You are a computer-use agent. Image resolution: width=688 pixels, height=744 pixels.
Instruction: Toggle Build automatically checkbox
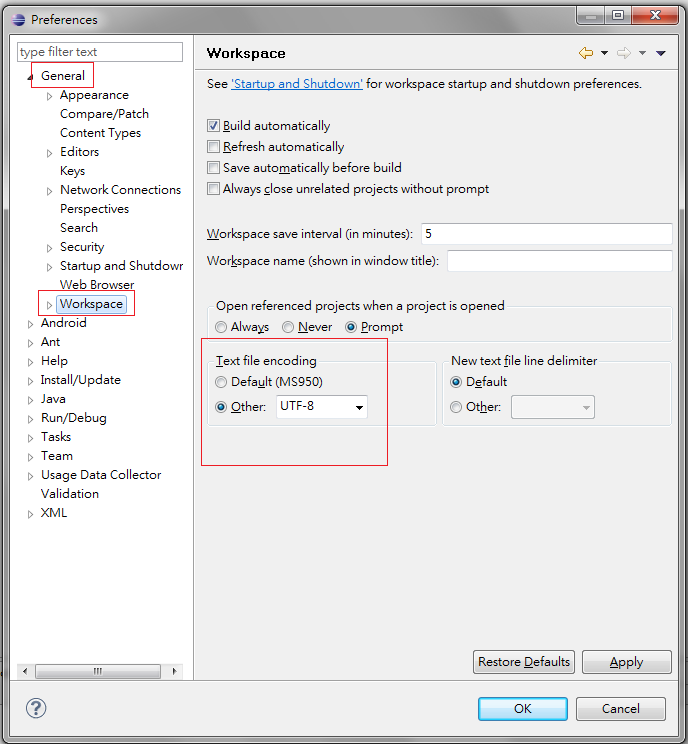213,126
